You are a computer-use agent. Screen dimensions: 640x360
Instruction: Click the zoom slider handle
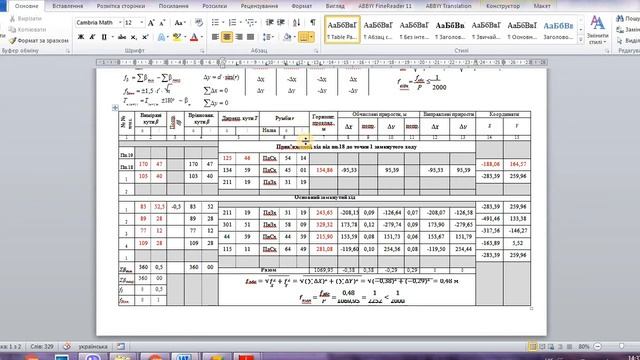621,347
